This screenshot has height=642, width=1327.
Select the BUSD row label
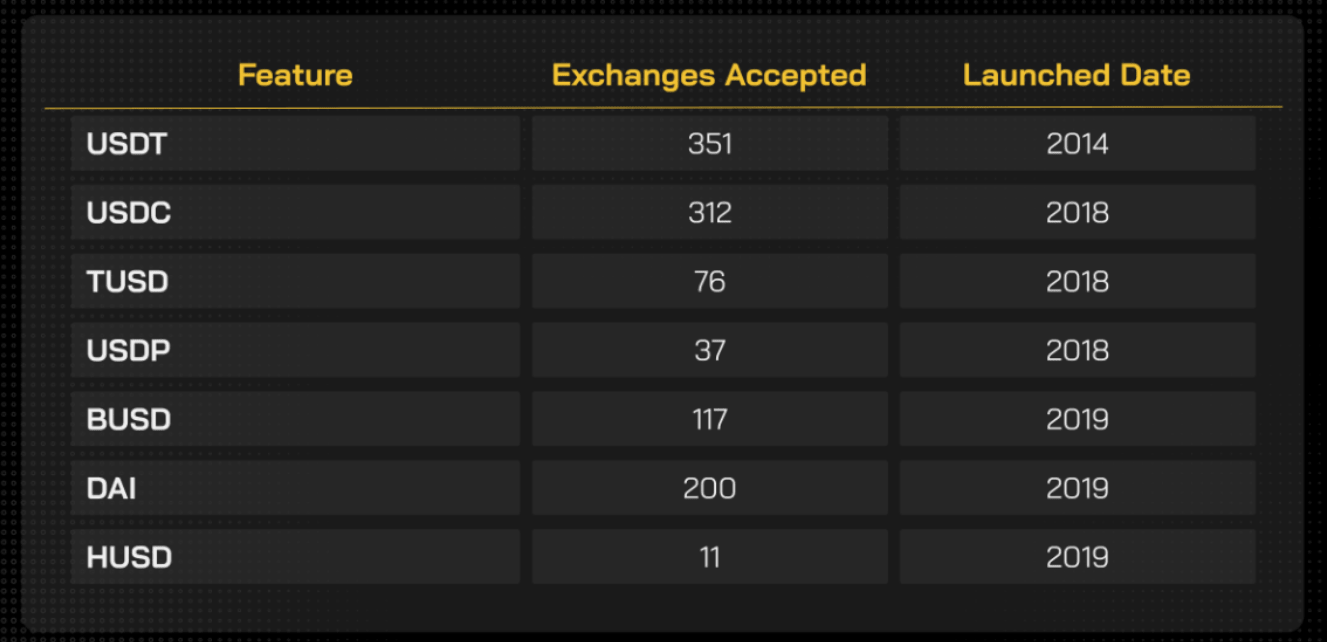click(x=129, y=419)
